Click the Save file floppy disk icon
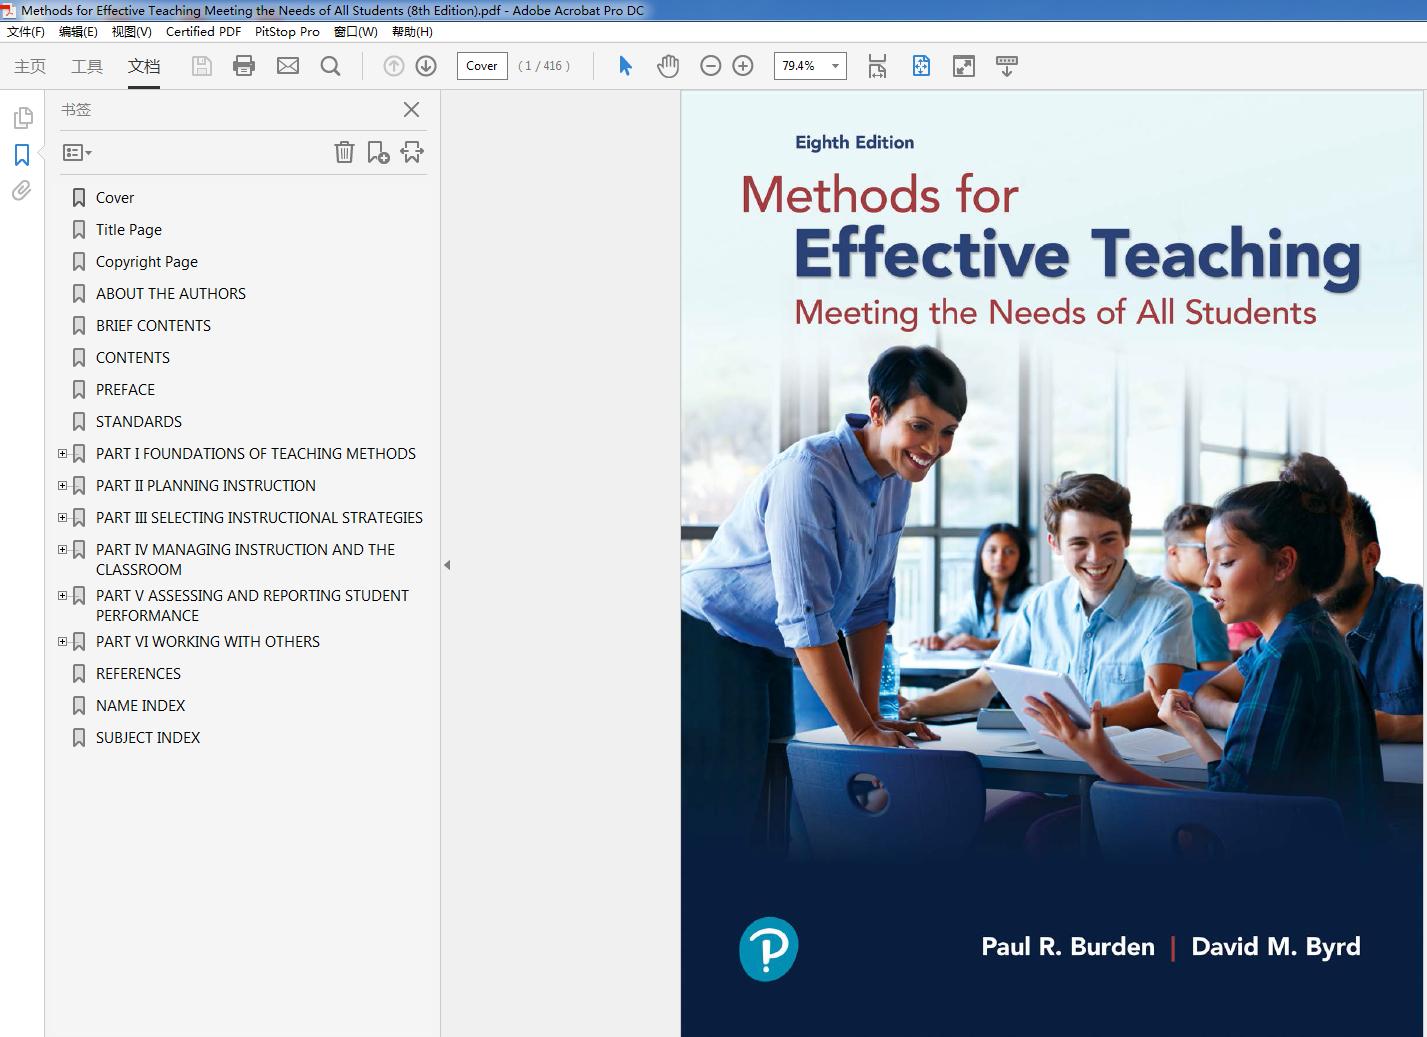 point(202,66)
